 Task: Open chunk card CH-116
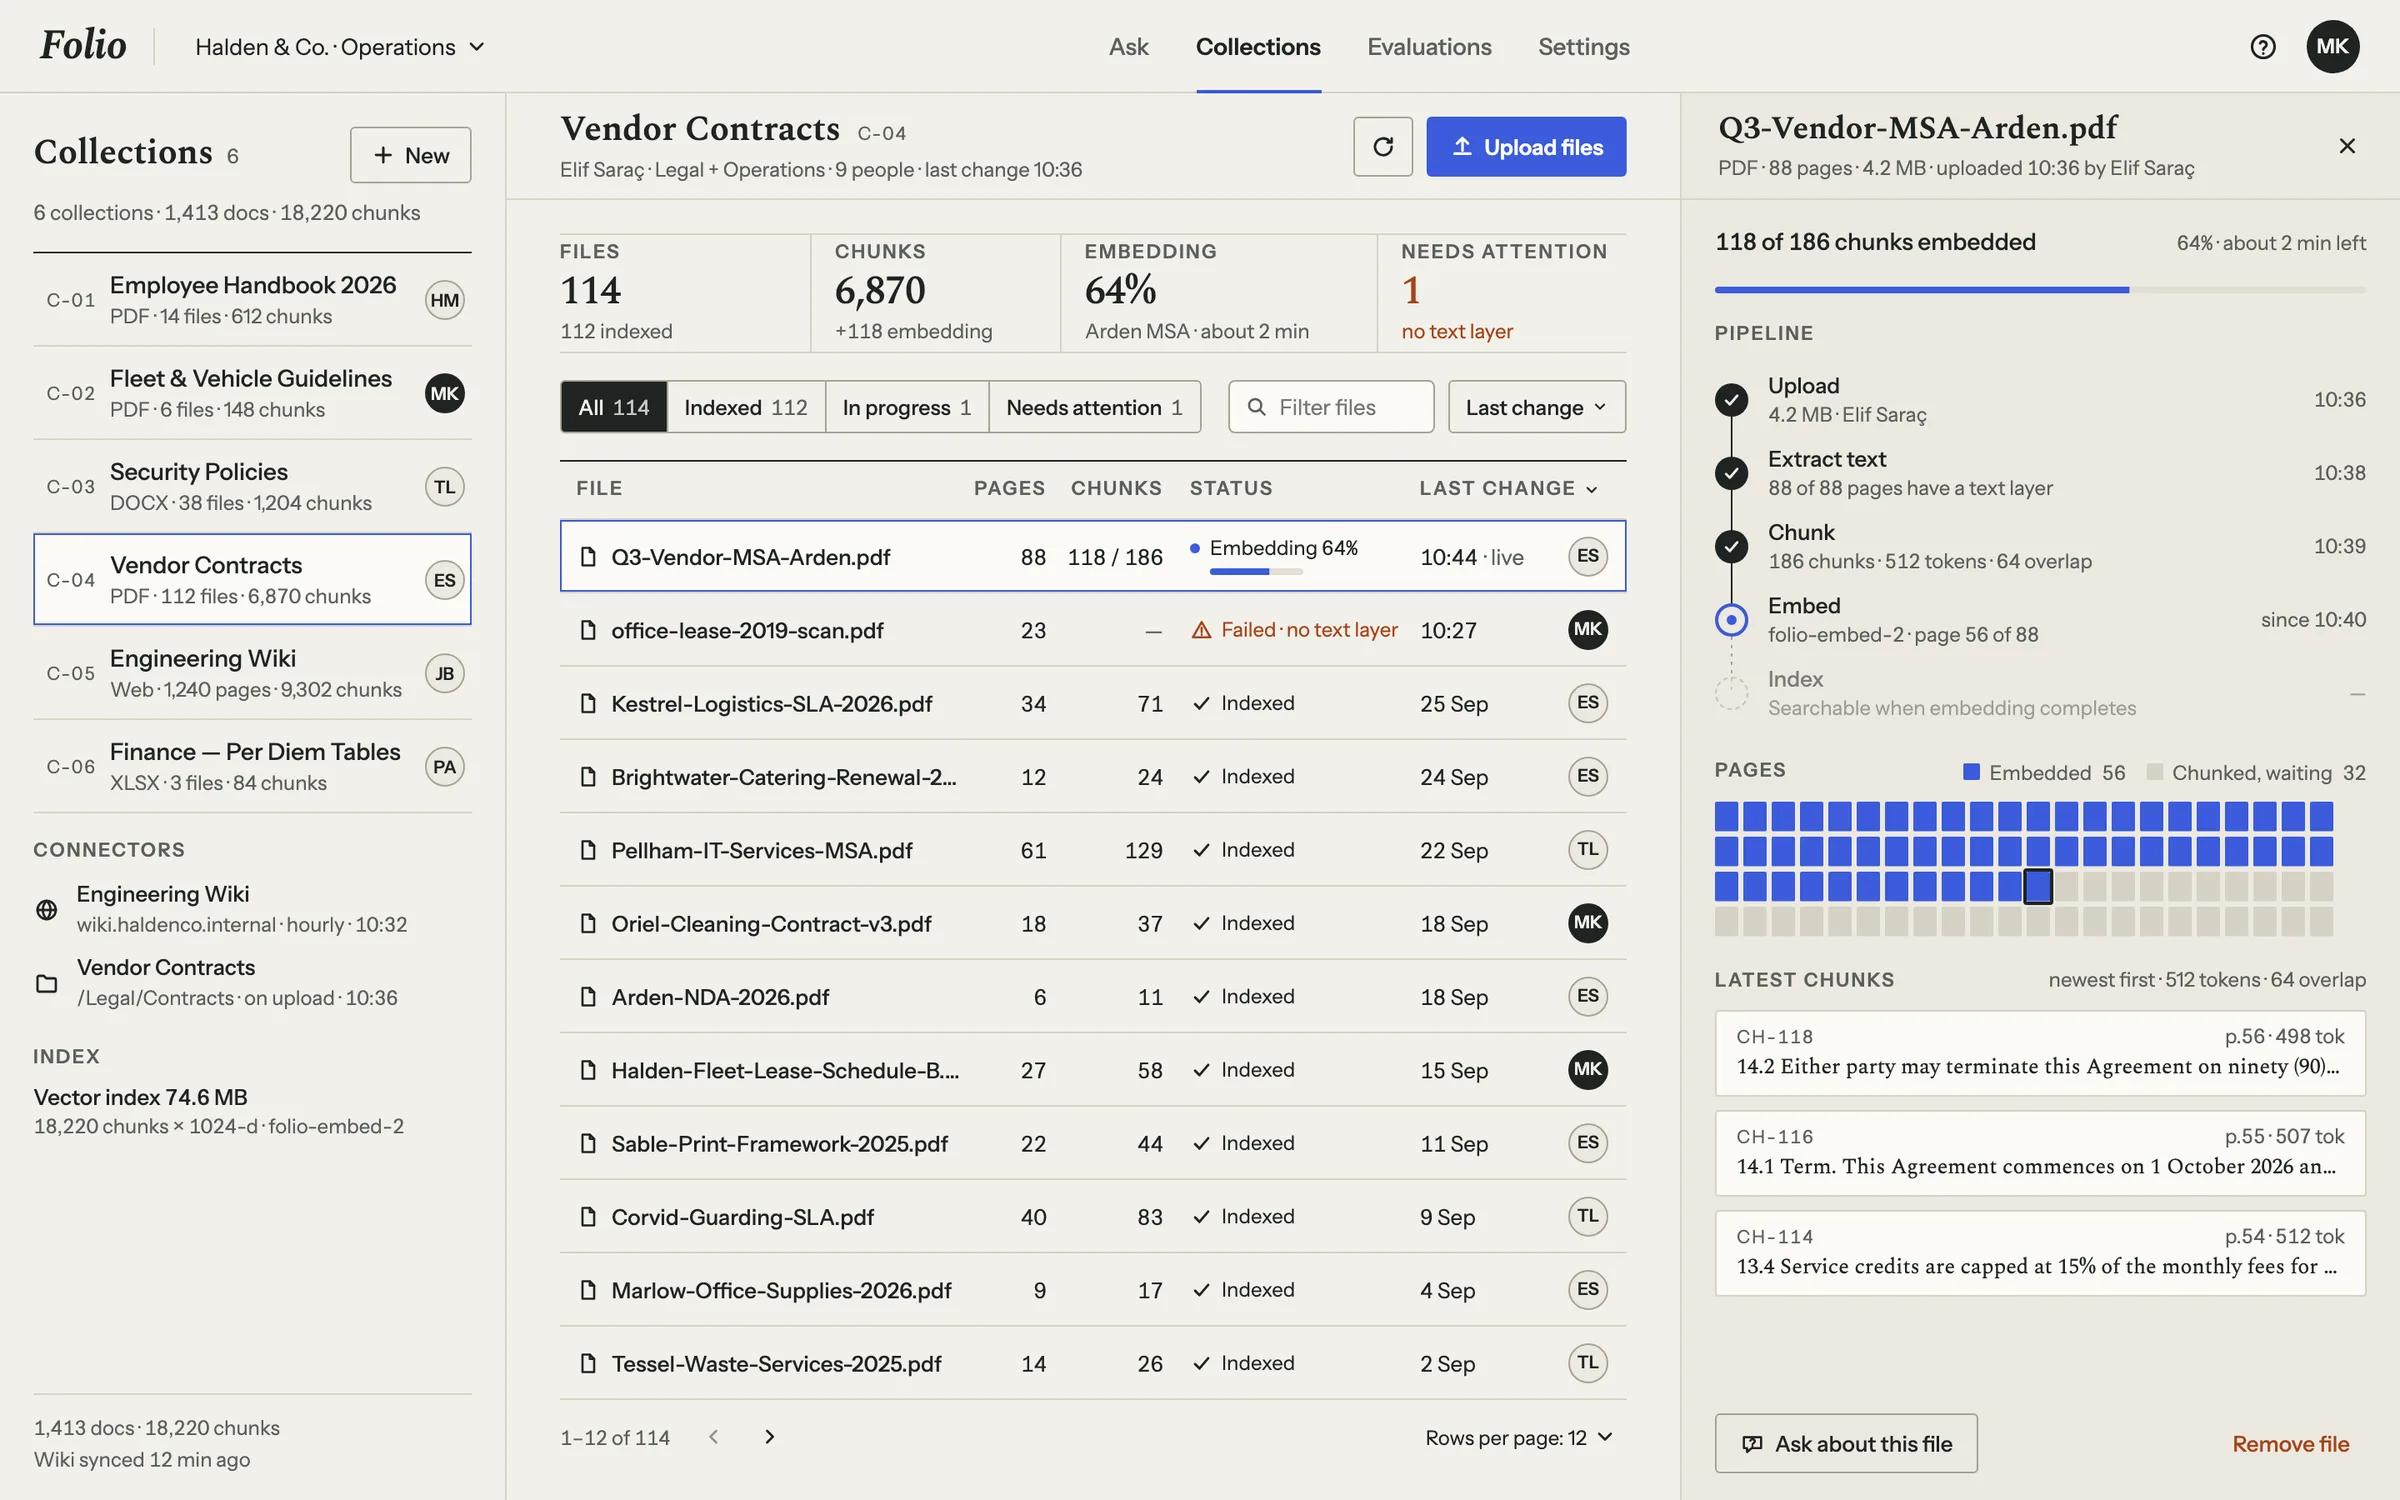[x=2040, y=1153]
